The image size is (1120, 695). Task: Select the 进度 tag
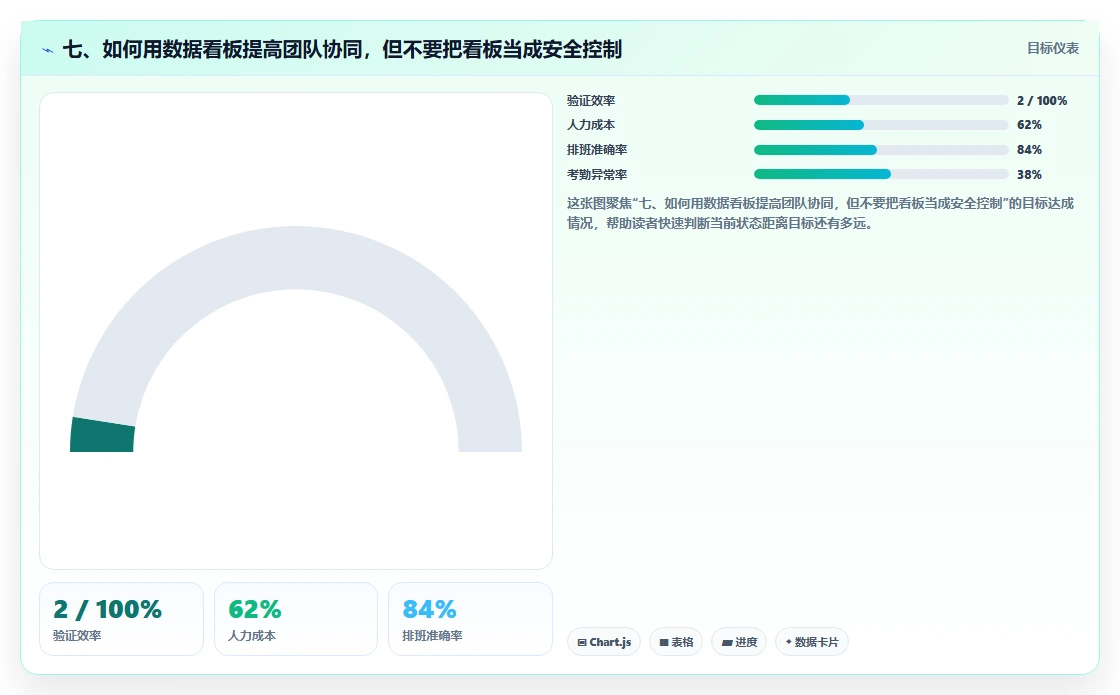tap(739, 641)
